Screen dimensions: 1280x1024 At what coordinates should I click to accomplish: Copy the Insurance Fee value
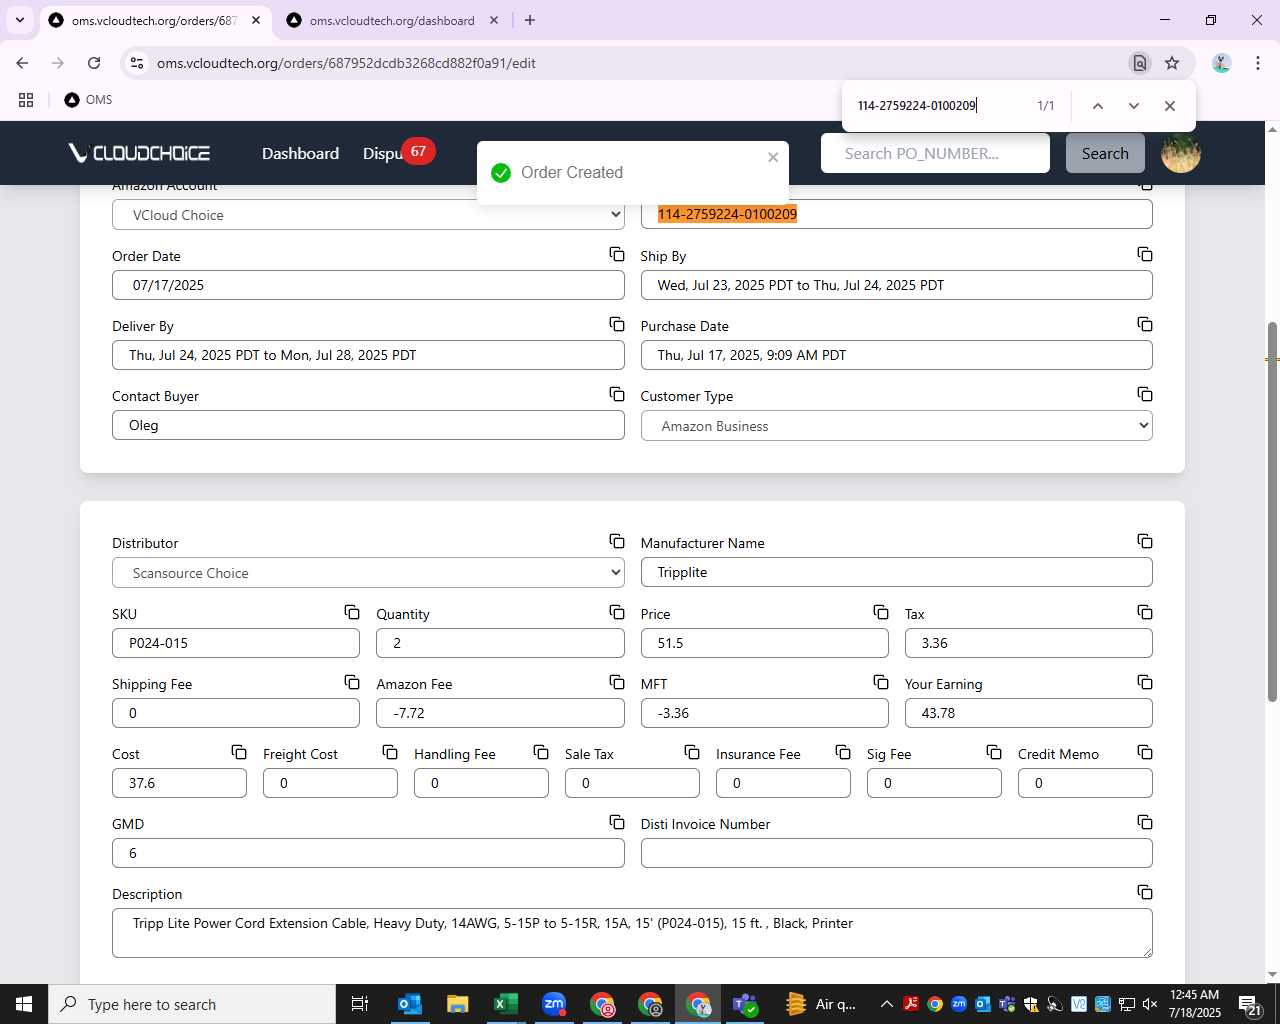(x=843, y=752)
